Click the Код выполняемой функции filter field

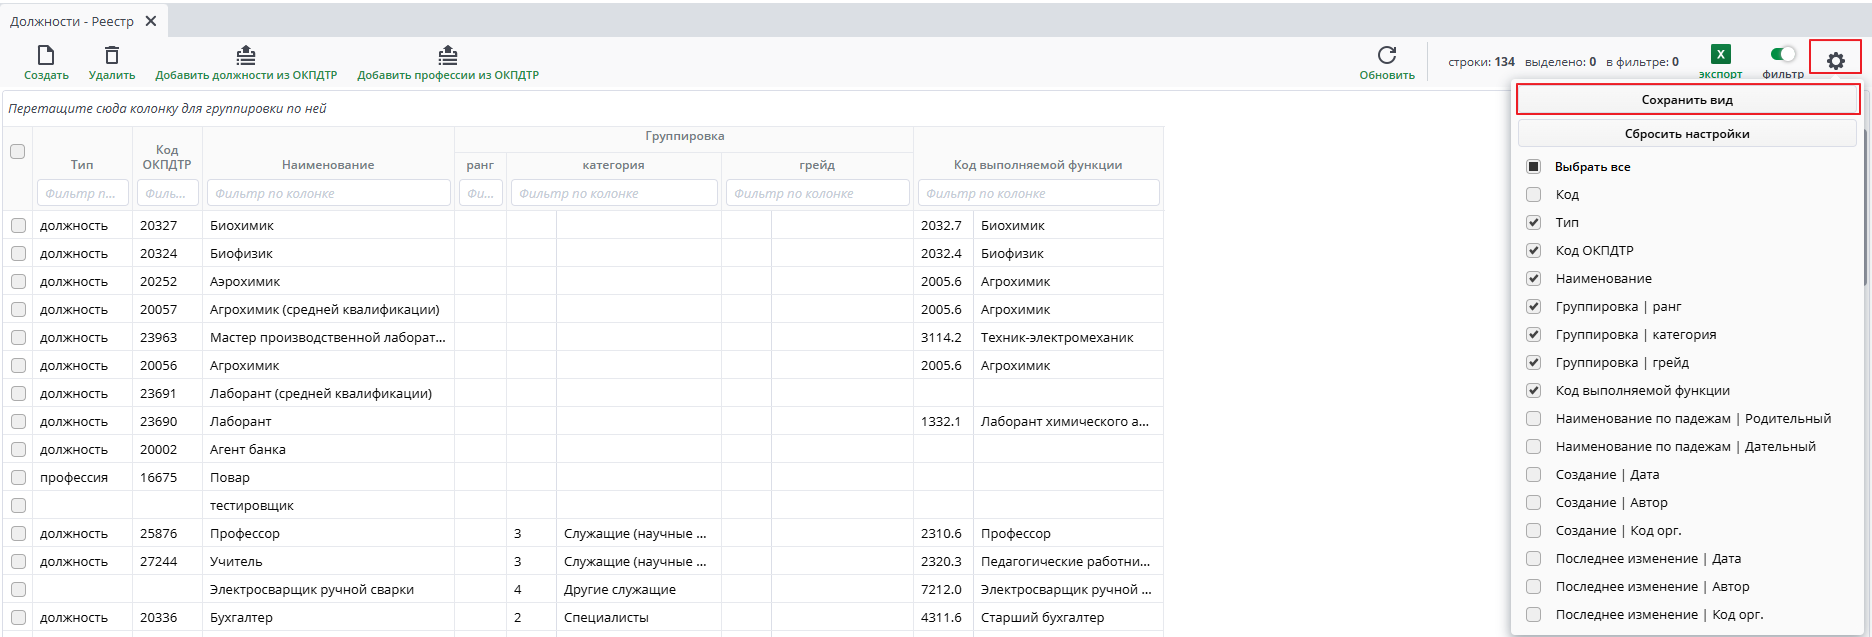[x=1038, y=193]
